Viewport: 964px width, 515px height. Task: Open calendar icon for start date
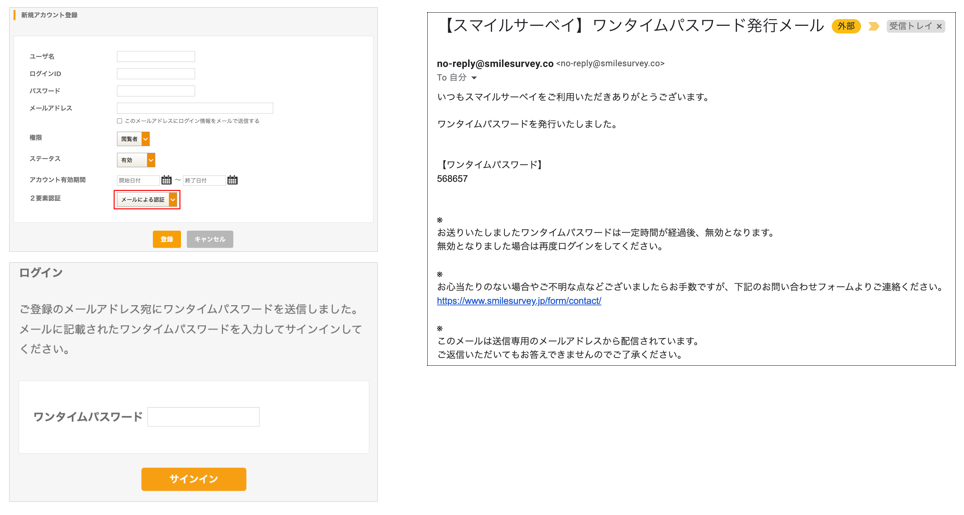[x=167, y=180]
